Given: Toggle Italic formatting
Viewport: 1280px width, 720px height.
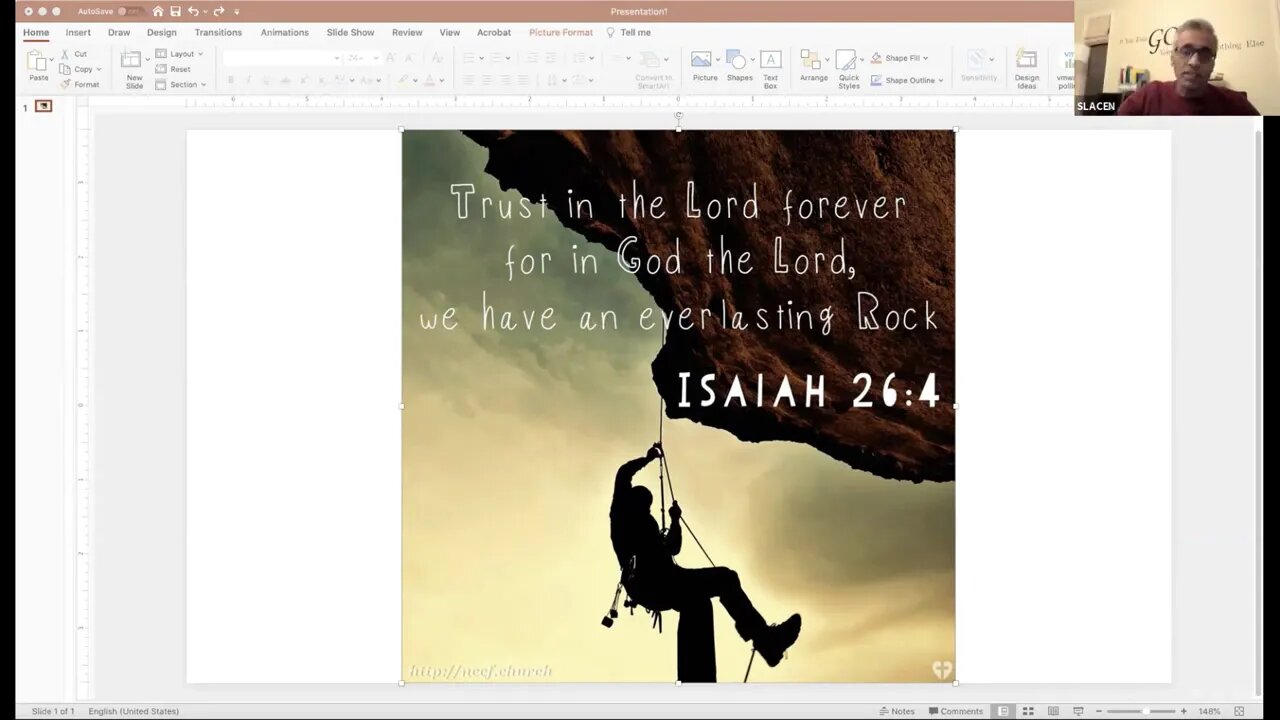Looking at the screenshot, I should (249, 80).
